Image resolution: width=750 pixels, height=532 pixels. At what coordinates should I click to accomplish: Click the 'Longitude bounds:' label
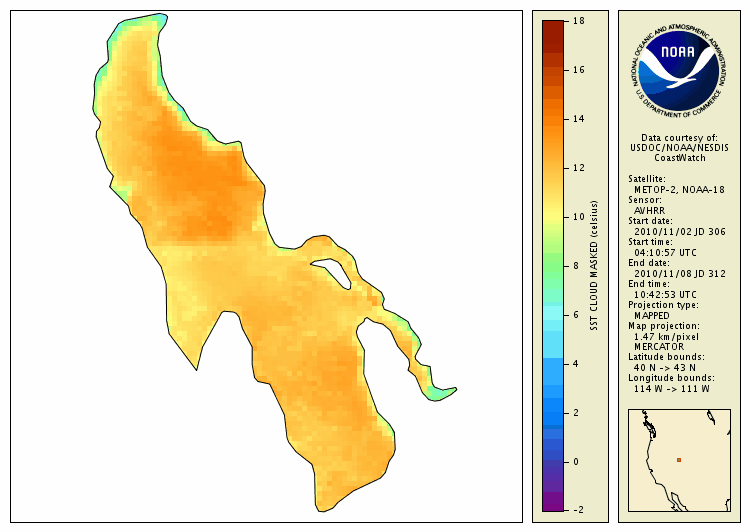[672, 378]
